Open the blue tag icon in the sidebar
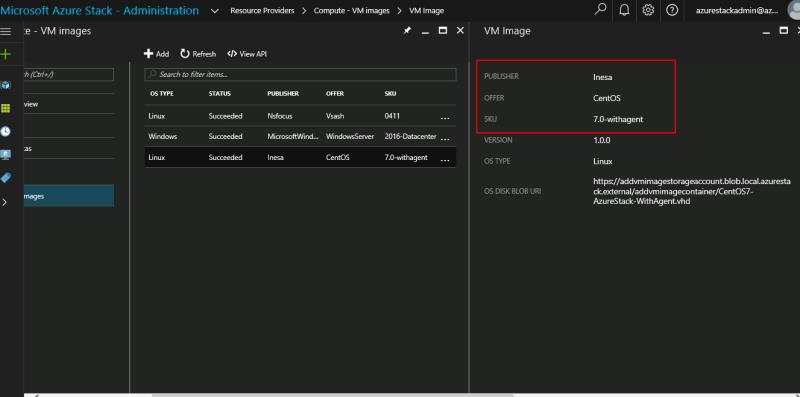 6,178
